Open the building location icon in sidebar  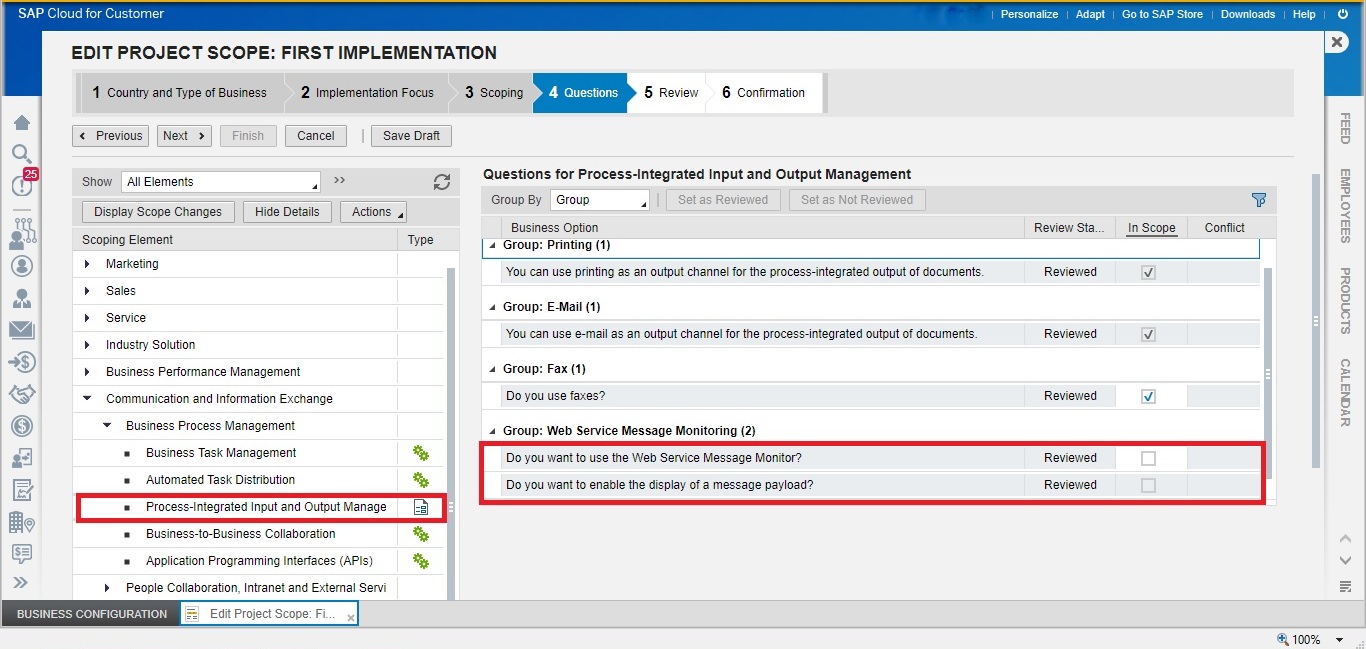click(x=21, y=521)
